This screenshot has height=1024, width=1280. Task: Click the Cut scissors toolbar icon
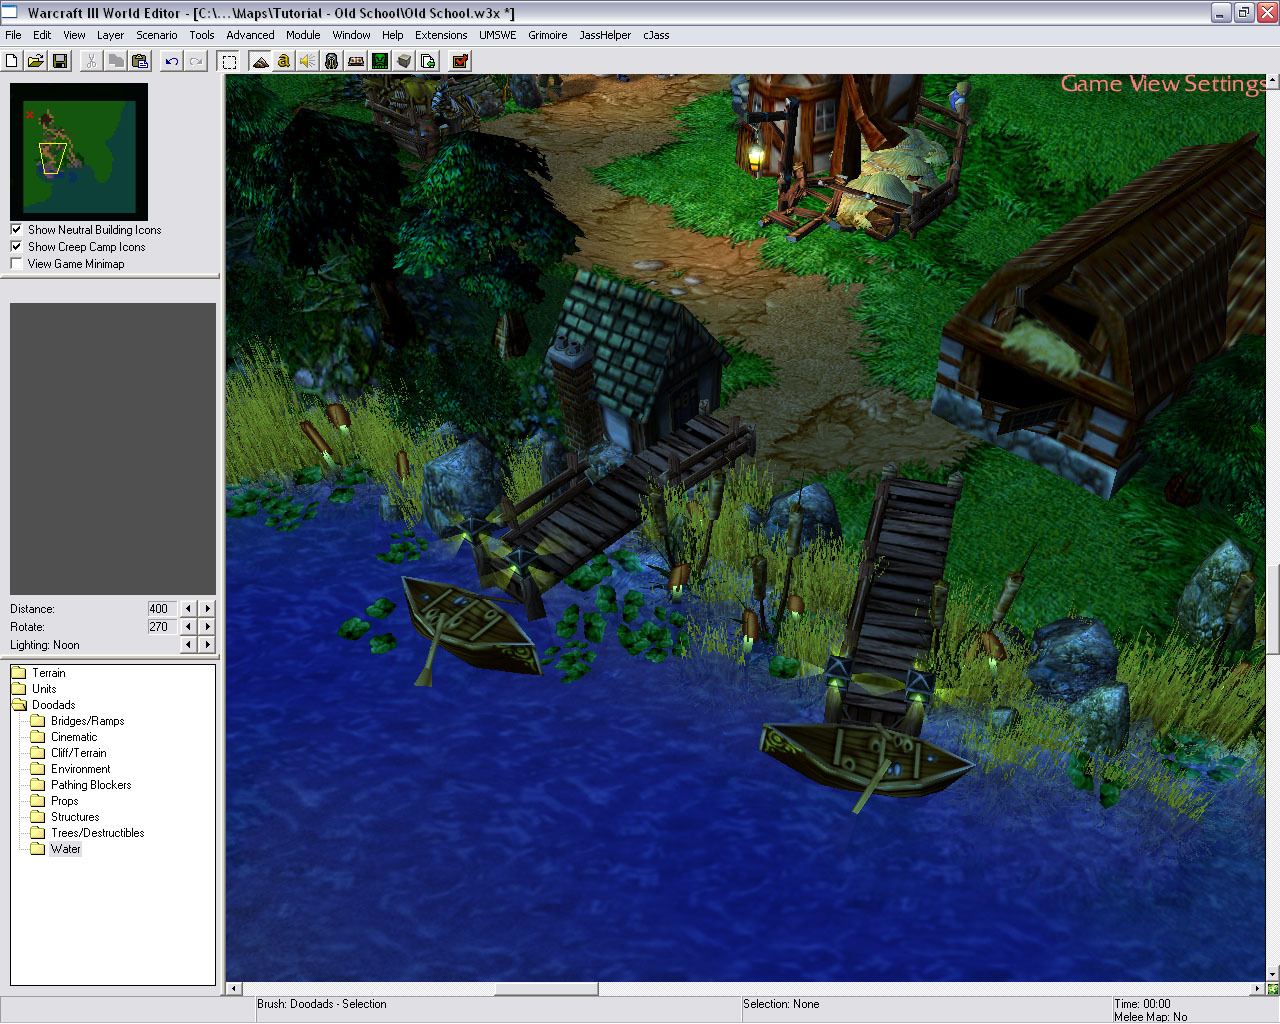coord(91,61)
